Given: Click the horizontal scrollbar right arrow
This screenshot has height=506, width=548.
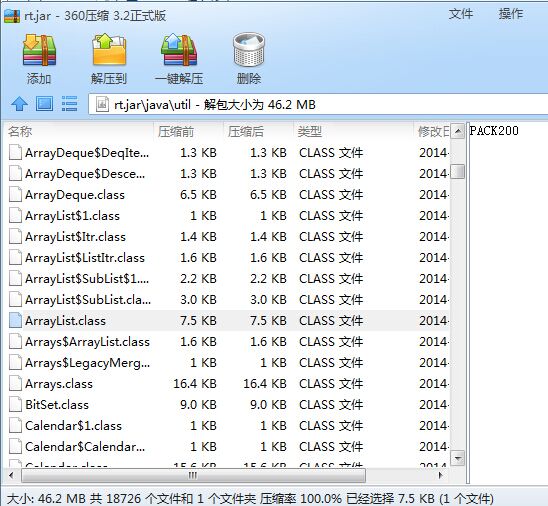Looking at the screenshot, I should (x=441, y=475).
